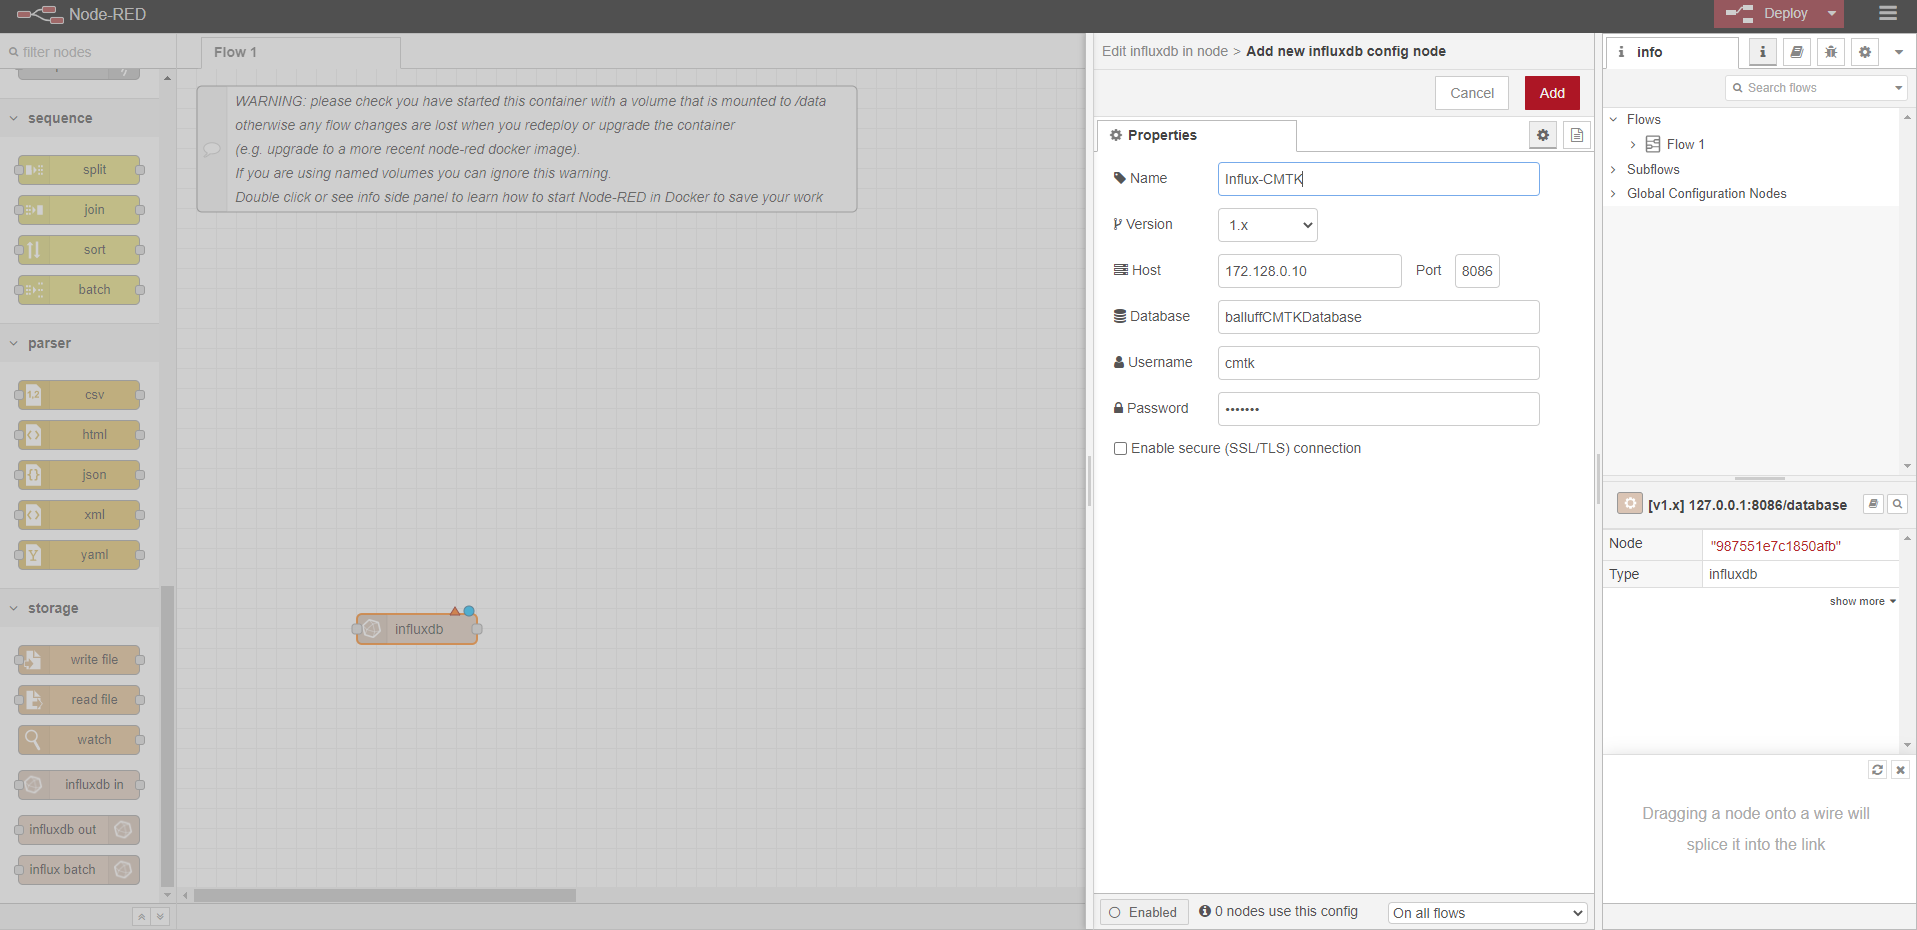Open the Node-RED main hamburger menu
Viewport: 1917px width, 930px height.
pos(1888,13)
